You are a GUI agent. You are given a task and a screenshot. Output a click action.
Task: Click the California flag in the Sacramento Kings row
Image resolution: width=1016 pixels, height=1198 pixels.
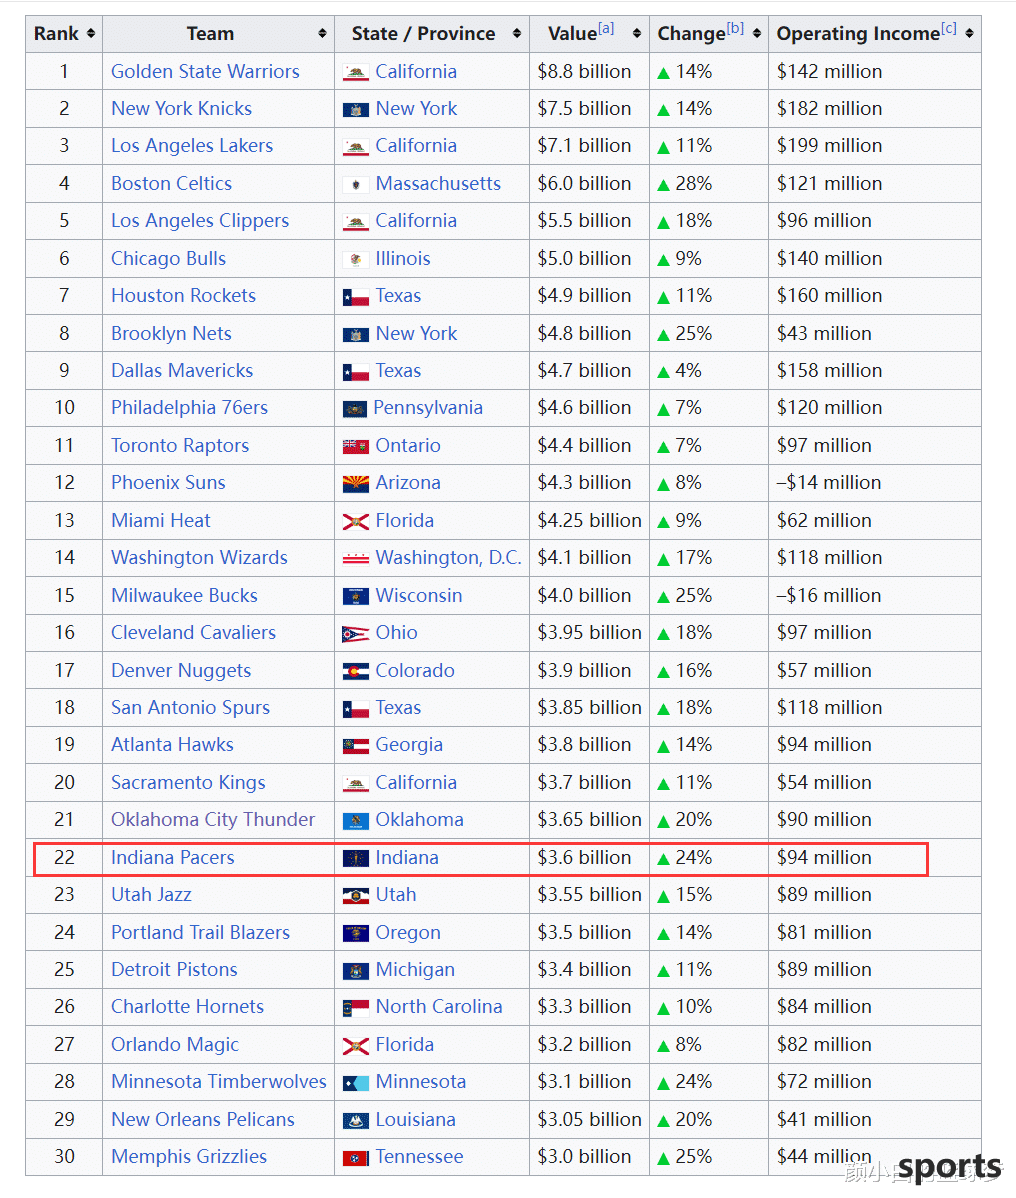(x=356, y=783)
